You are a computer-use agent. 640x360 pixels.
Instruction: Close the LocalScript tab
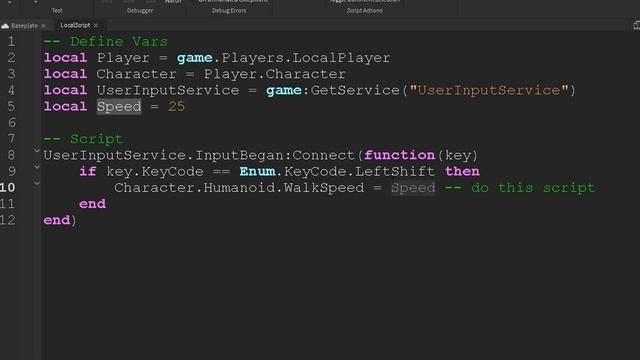(96, 25)
